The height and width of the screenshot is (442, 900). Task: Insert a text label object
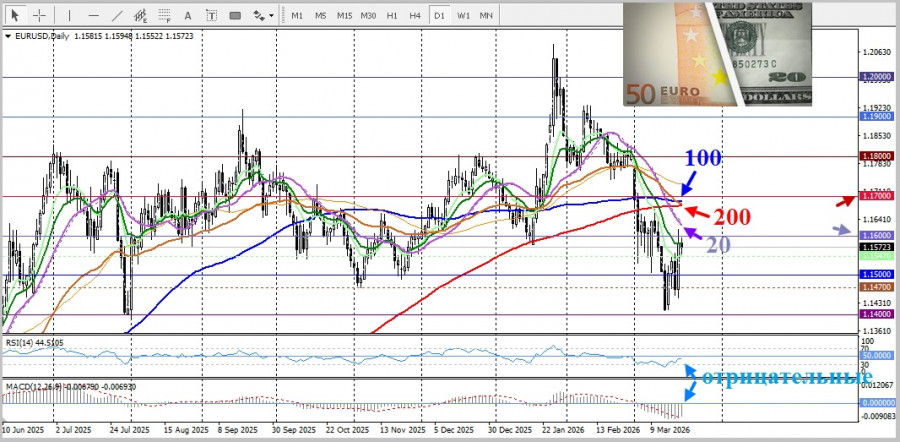click(x=210, y=16)
